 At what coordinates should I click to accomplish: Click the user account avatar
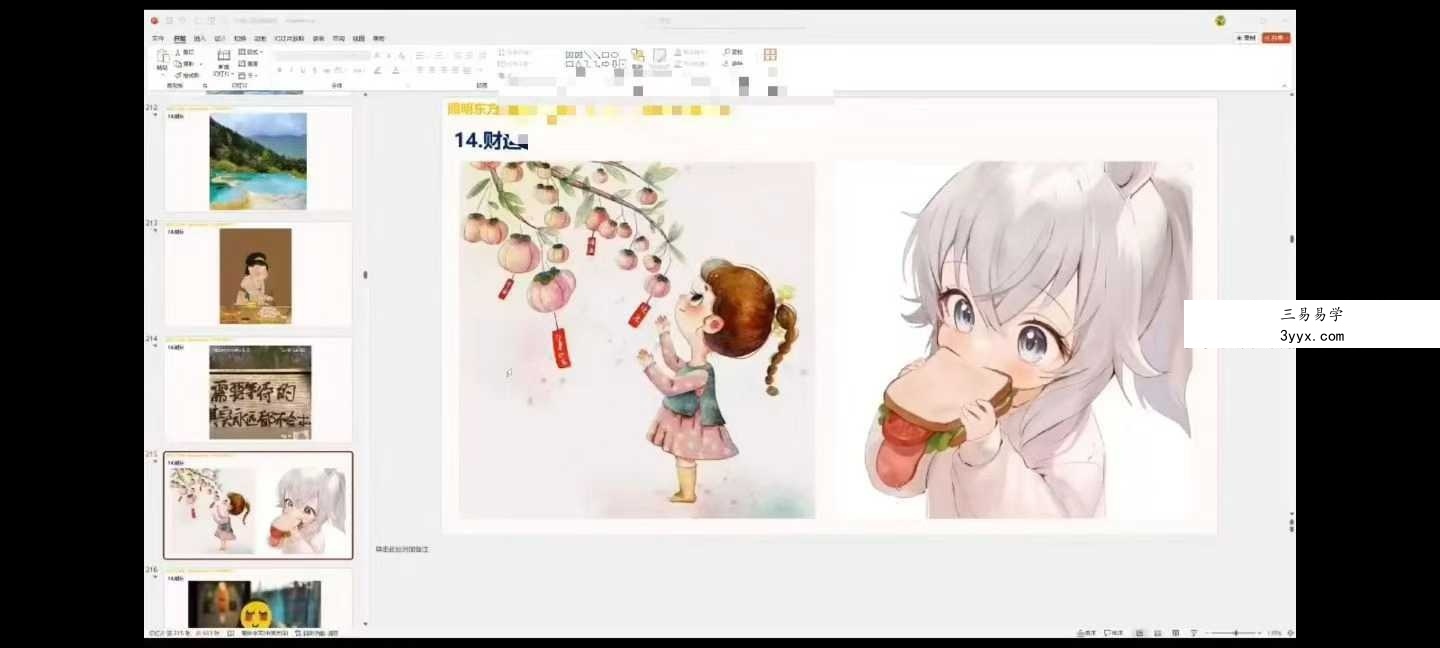[x=1220, y=21]
